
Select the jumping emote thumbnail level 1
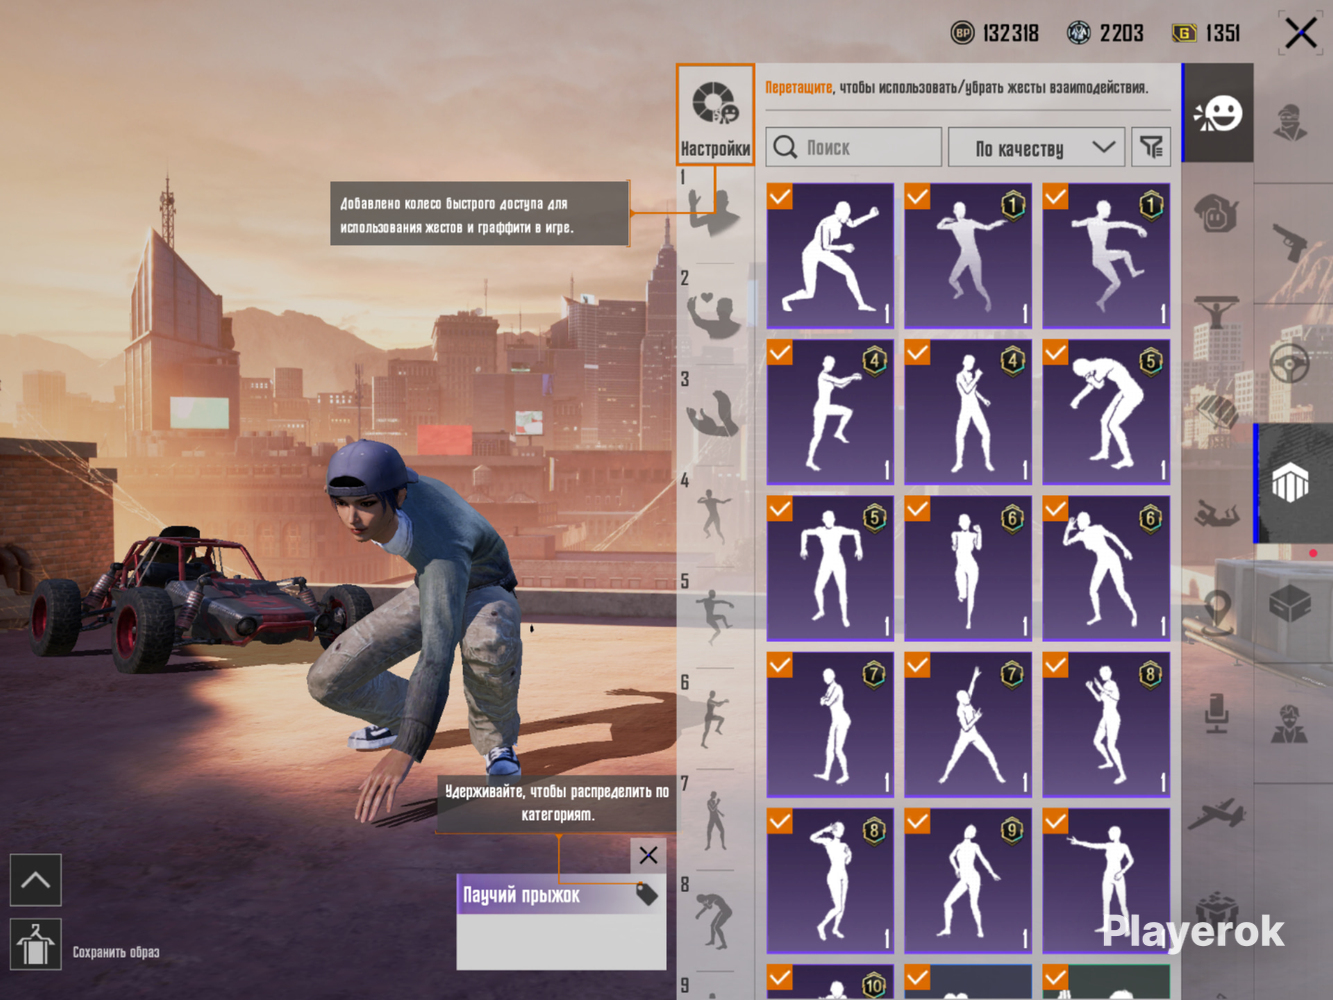point(1106,255)
